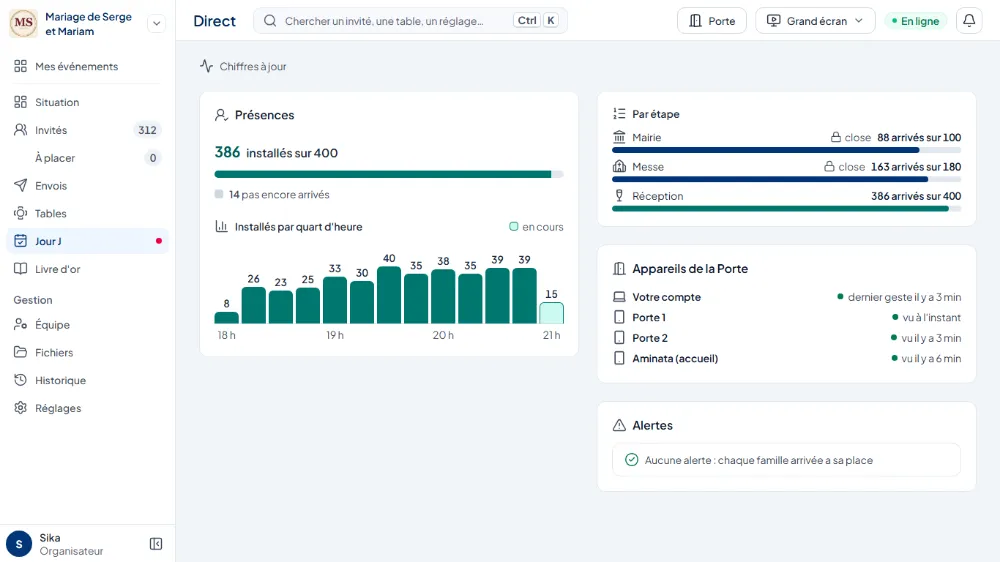Click the Ctrl keyboard shortcut hint

coord(527,20)
